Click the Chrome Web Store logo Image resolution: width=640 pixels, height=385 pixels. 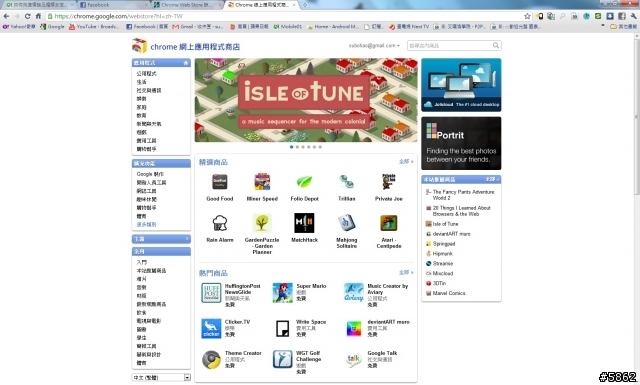[x=139, y=46]
